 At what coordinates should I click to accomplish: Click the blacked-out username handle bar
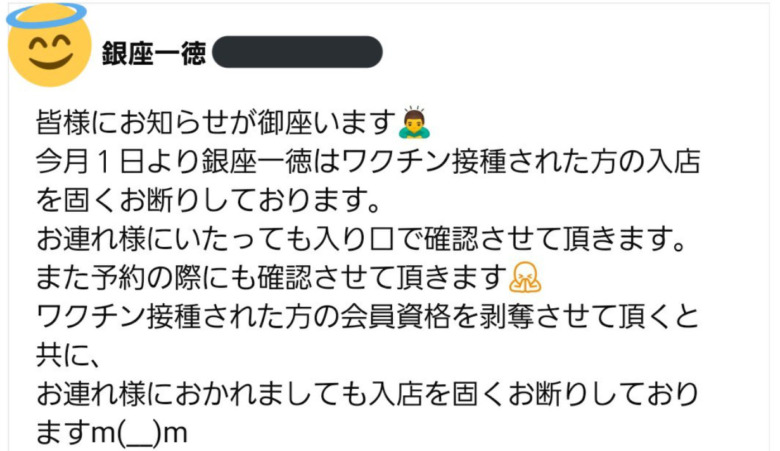click(297, 52)
